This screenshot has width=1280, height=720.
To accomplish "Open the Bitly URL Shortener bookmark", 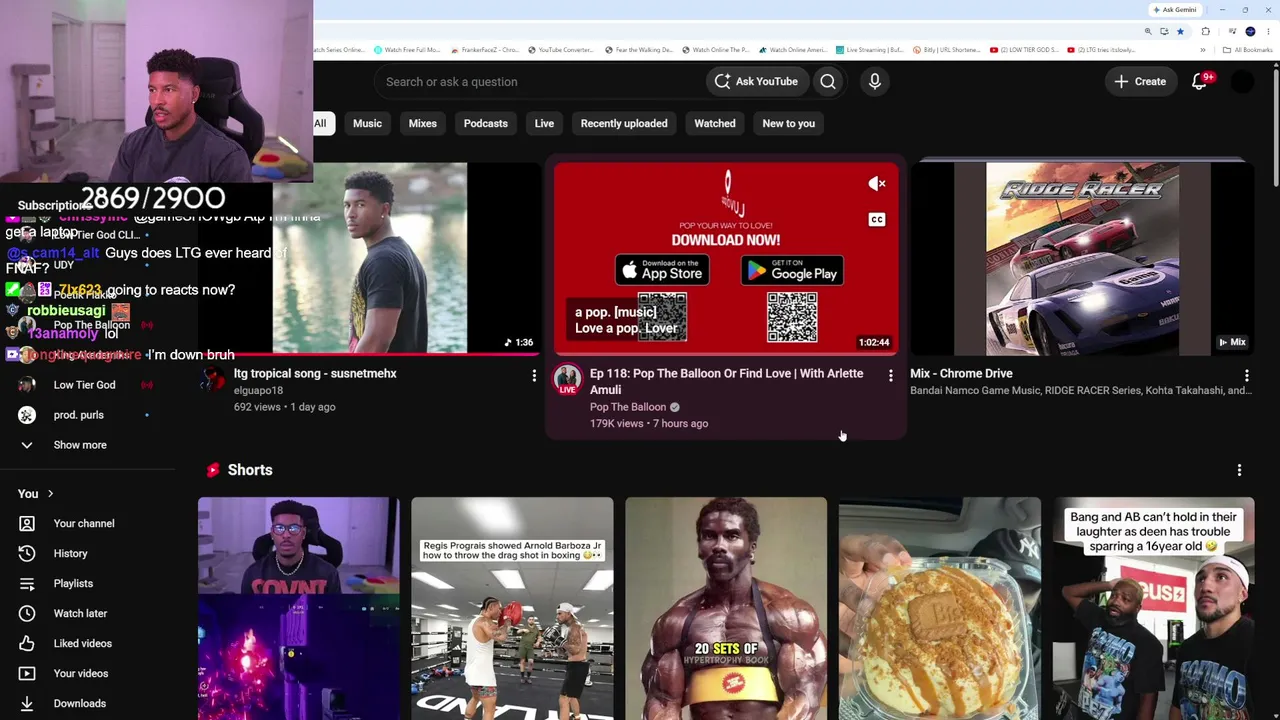I will click(946, 50).
